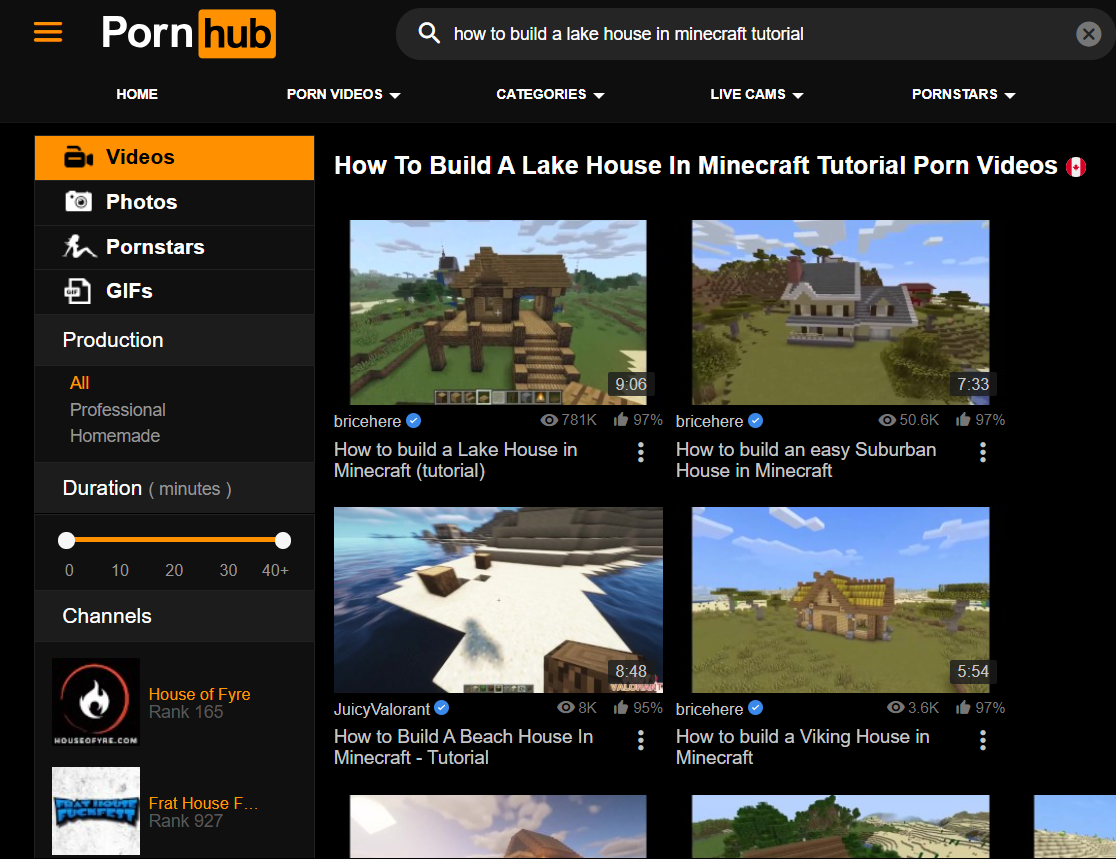The height and width of the screenshot is (859, 1116).
Task: Click into the search text field
Action: point(754,33)
